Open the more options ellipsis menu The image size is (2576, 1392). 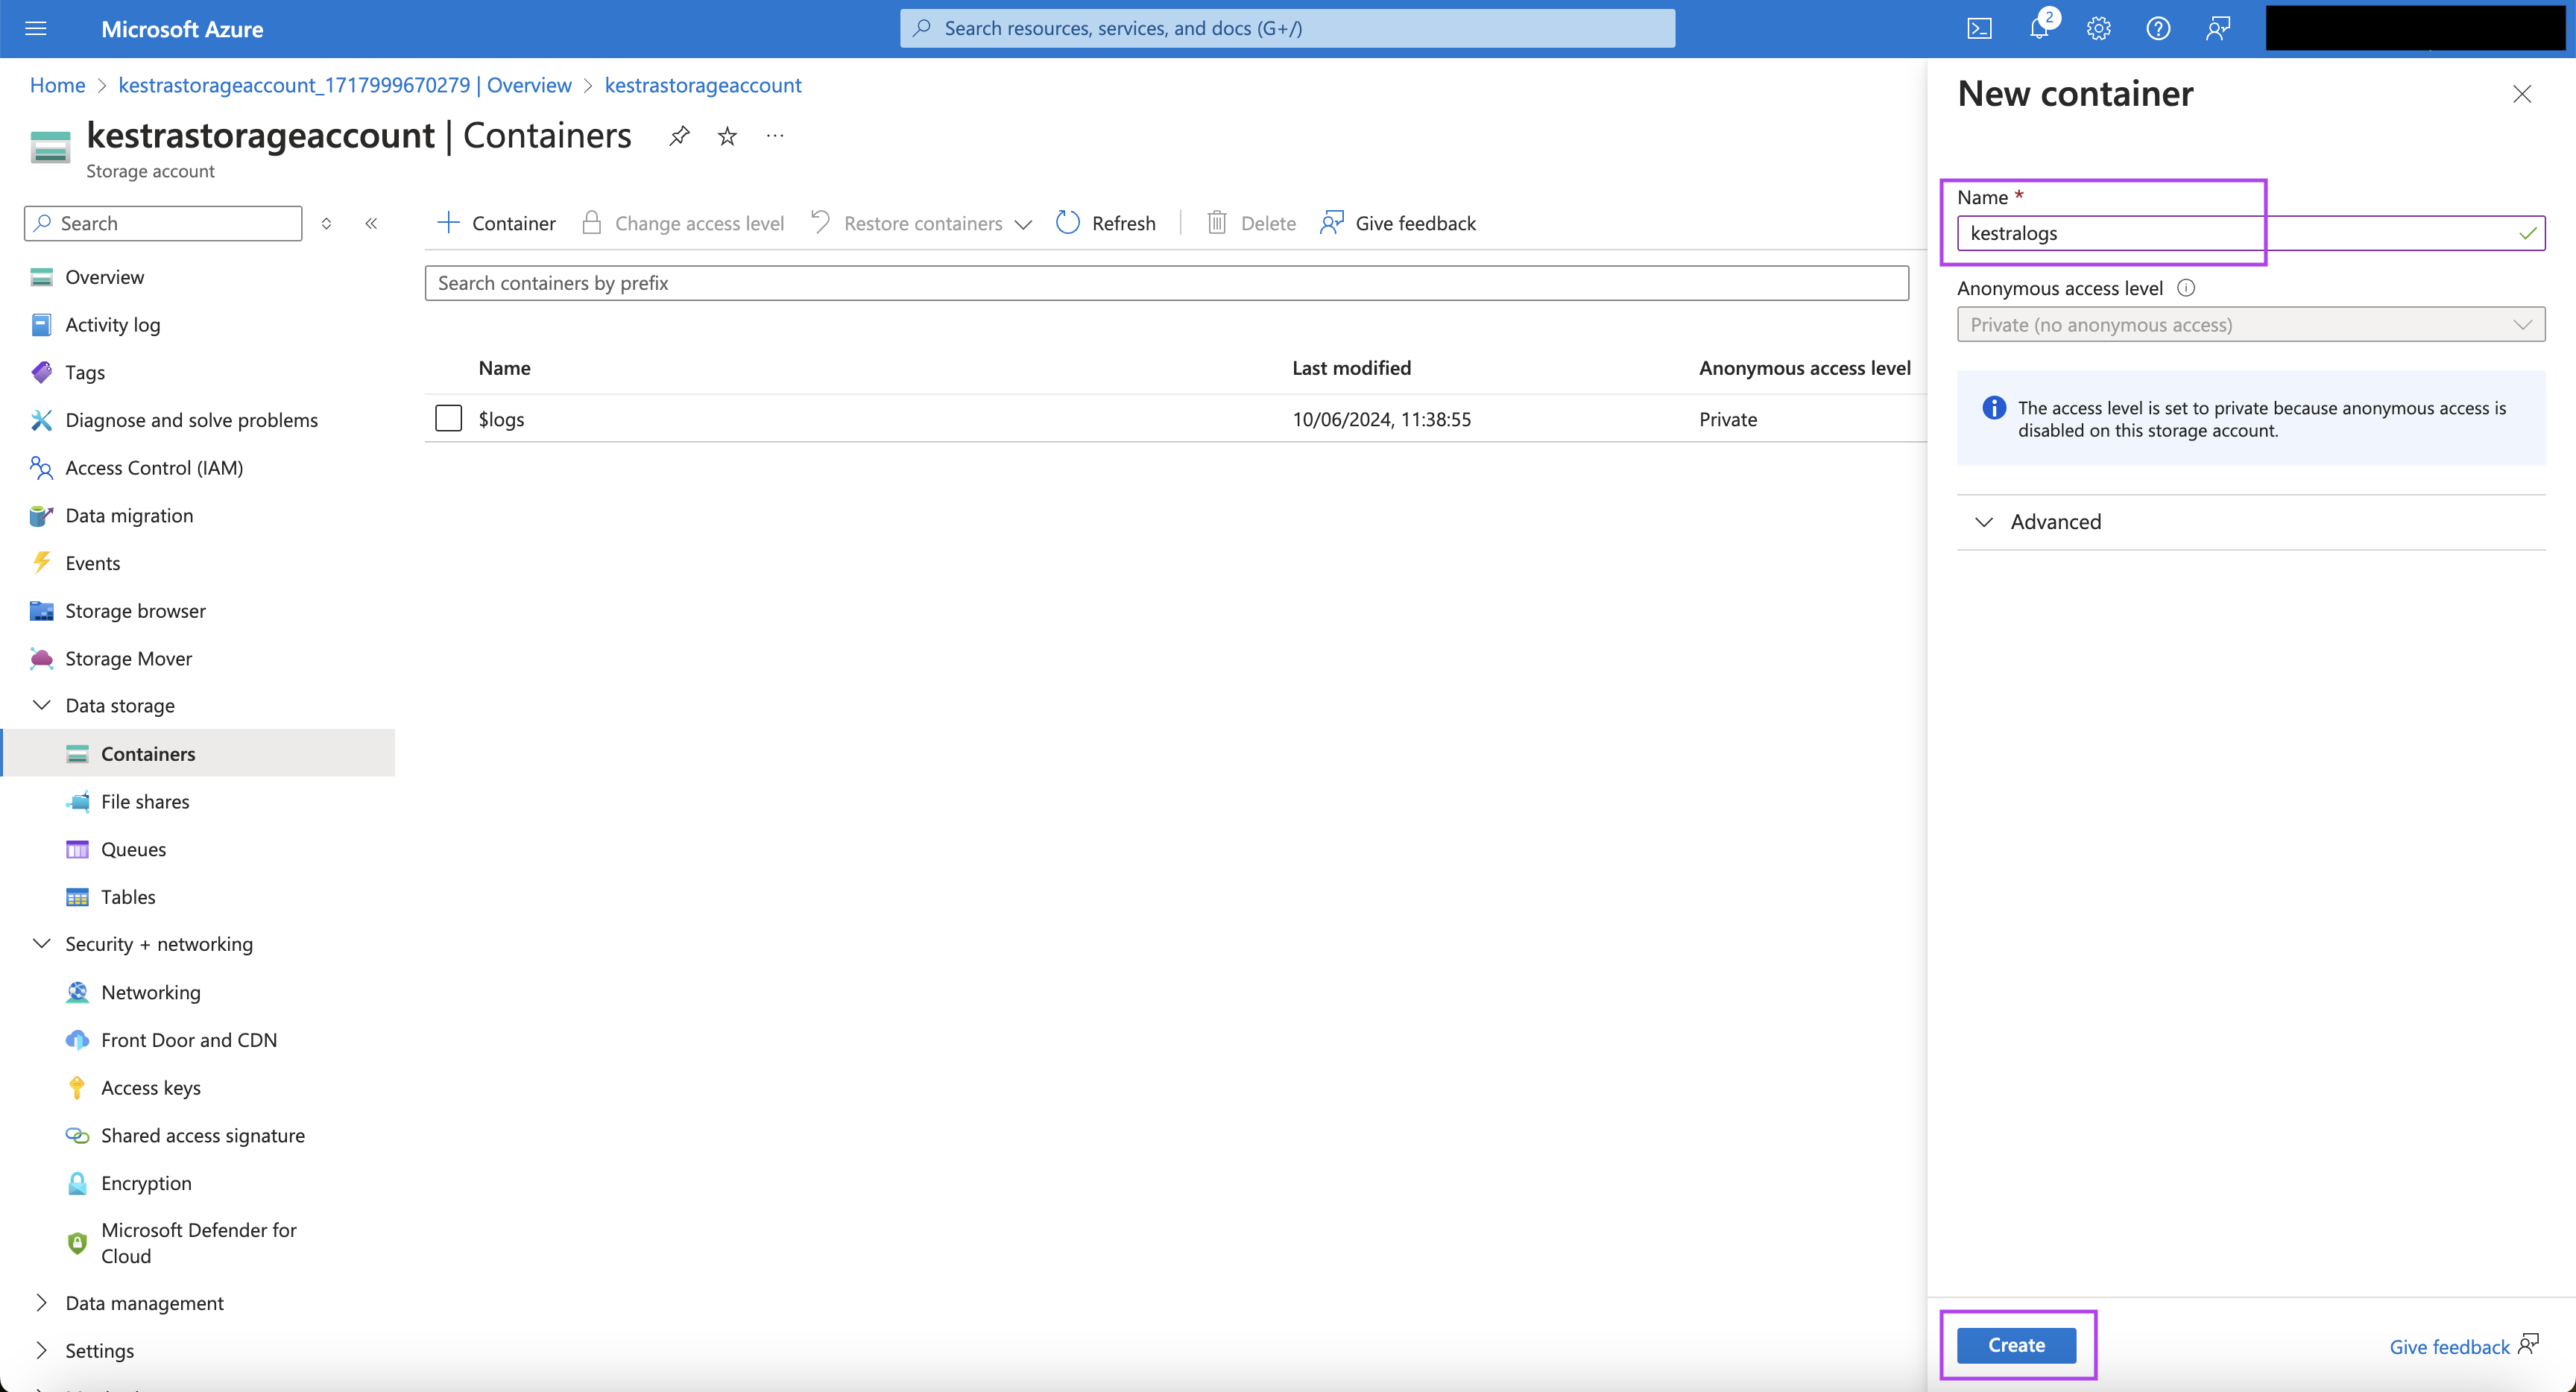pos(775,136)
